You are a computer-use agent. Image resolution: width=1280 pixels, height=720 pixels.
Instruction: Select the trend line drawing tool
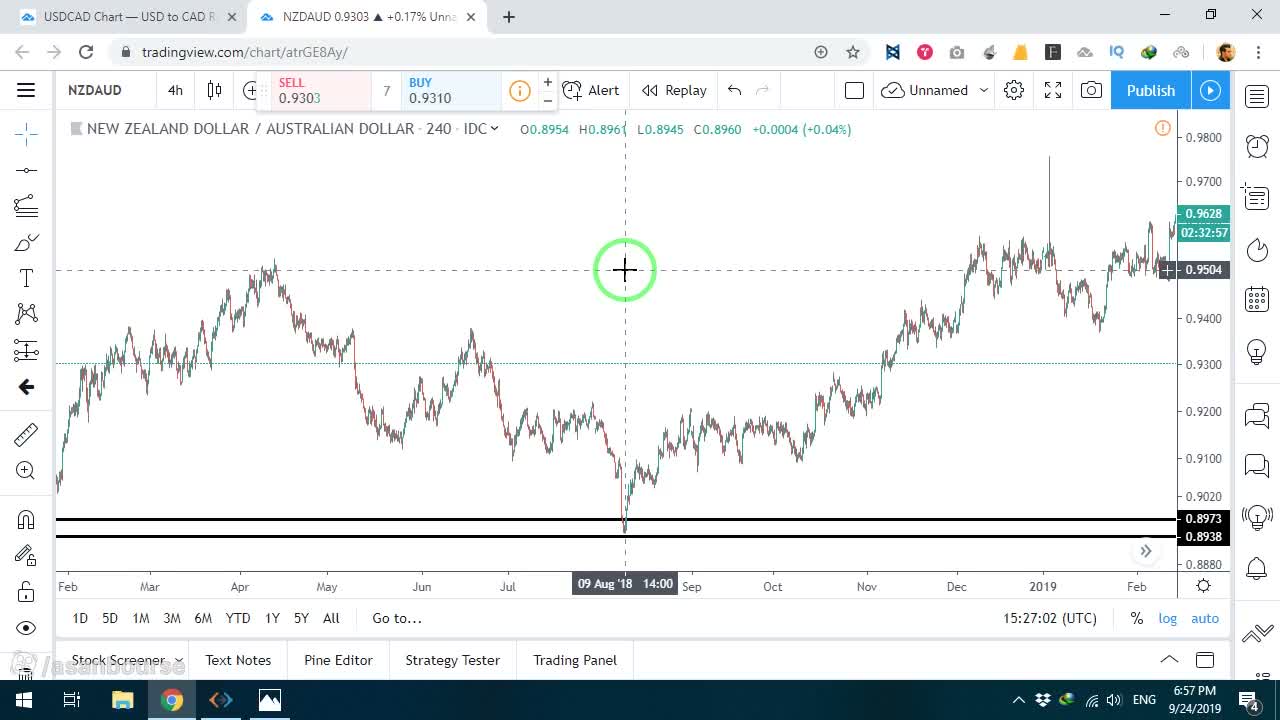(x=26, y=170)
